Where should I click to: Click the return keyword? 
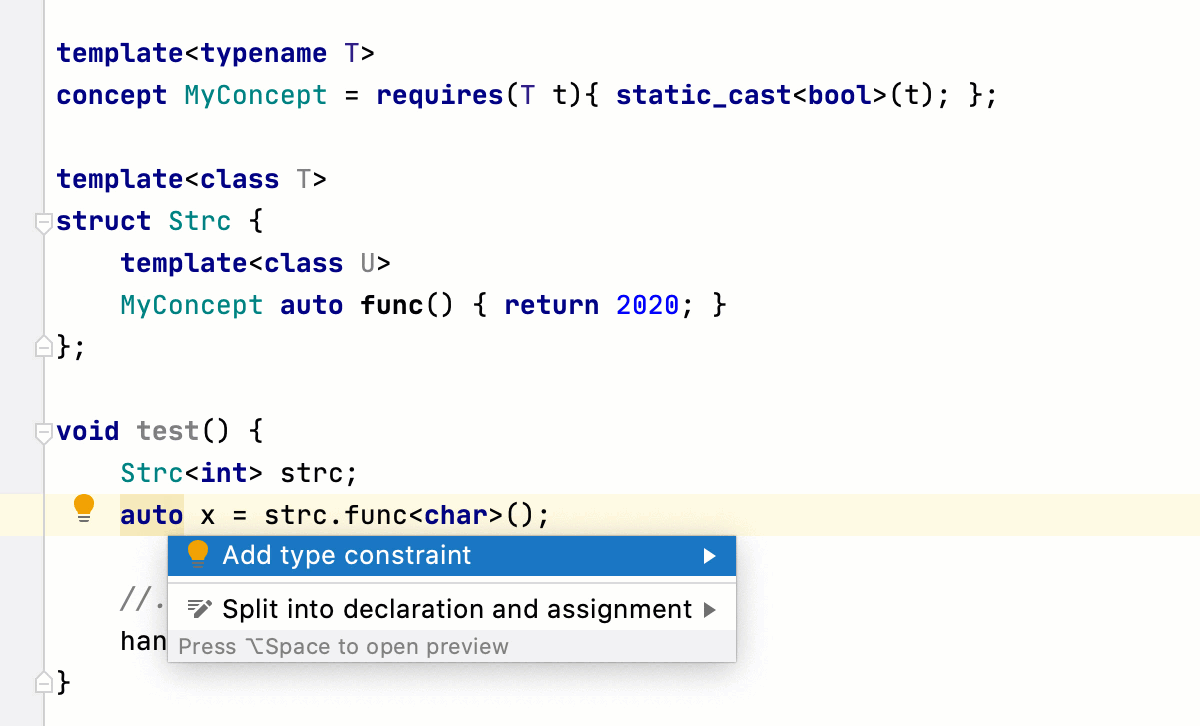552,305
